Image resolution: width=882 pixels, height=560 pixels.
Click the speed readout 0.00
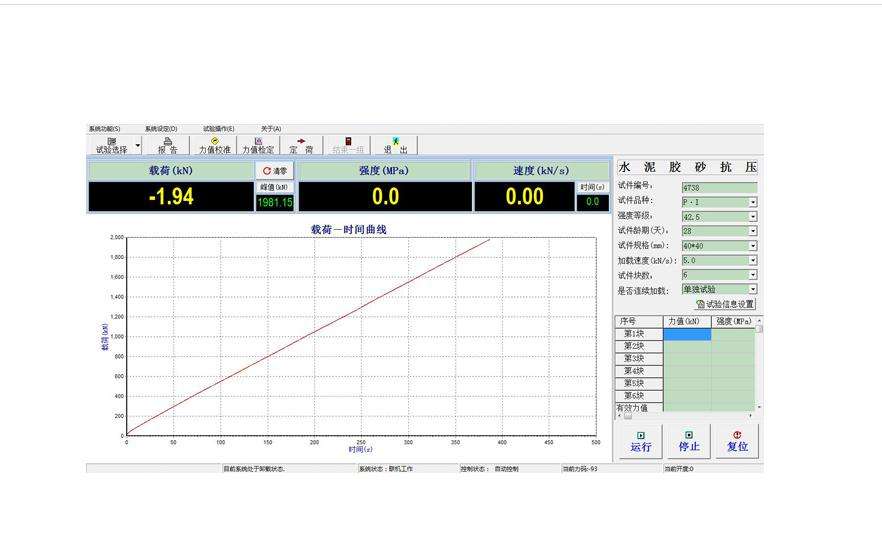524,196
